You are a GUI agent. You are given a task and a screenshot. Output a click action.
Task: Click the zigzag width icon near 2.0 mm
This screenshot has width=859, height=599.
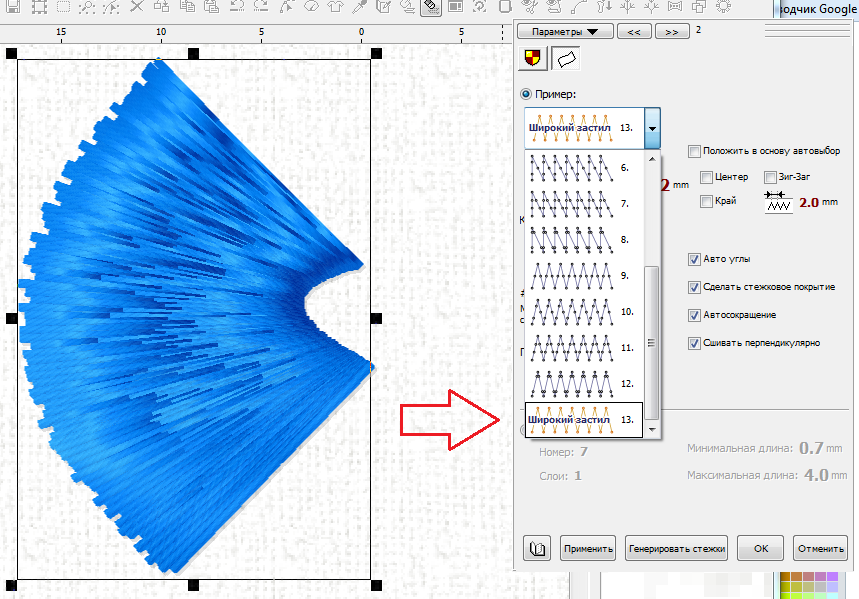777,202
